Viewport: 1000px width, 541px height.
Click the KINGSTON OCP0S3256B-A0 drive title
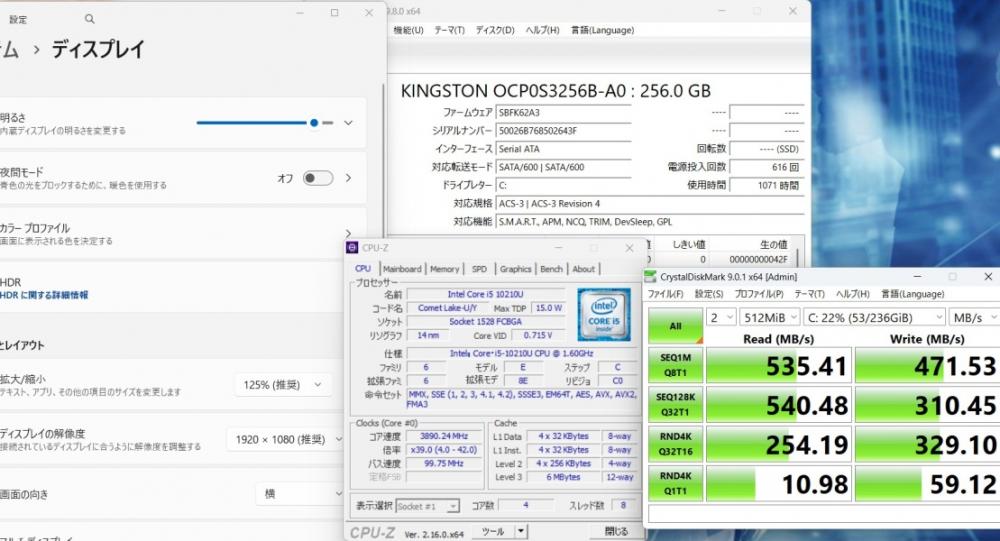[555, 91]
